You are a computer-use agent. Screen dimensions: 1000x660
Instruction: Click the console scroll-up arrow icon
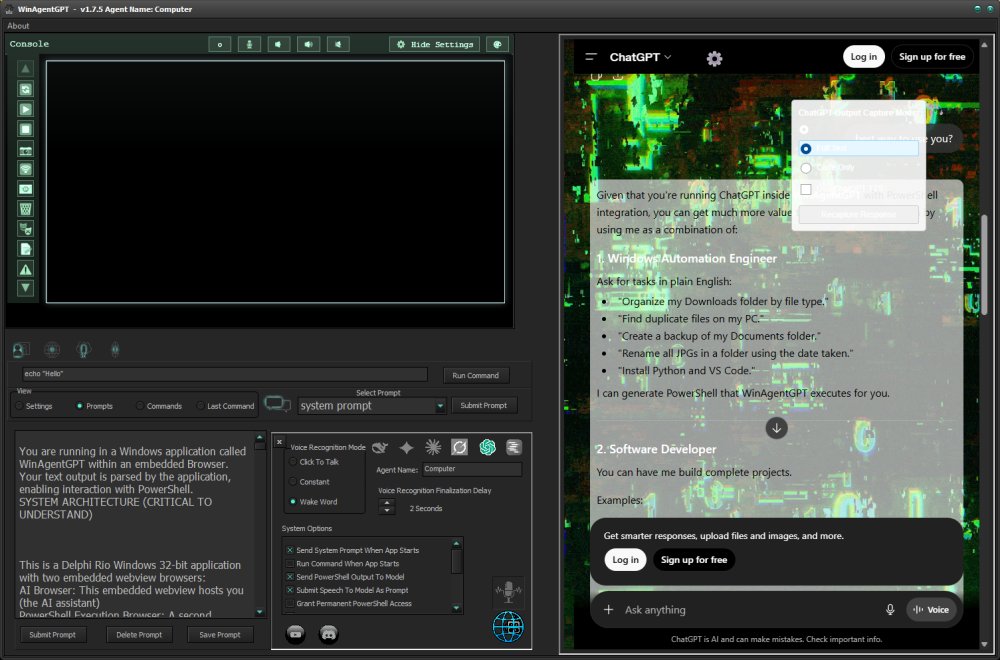click(26, 68)
